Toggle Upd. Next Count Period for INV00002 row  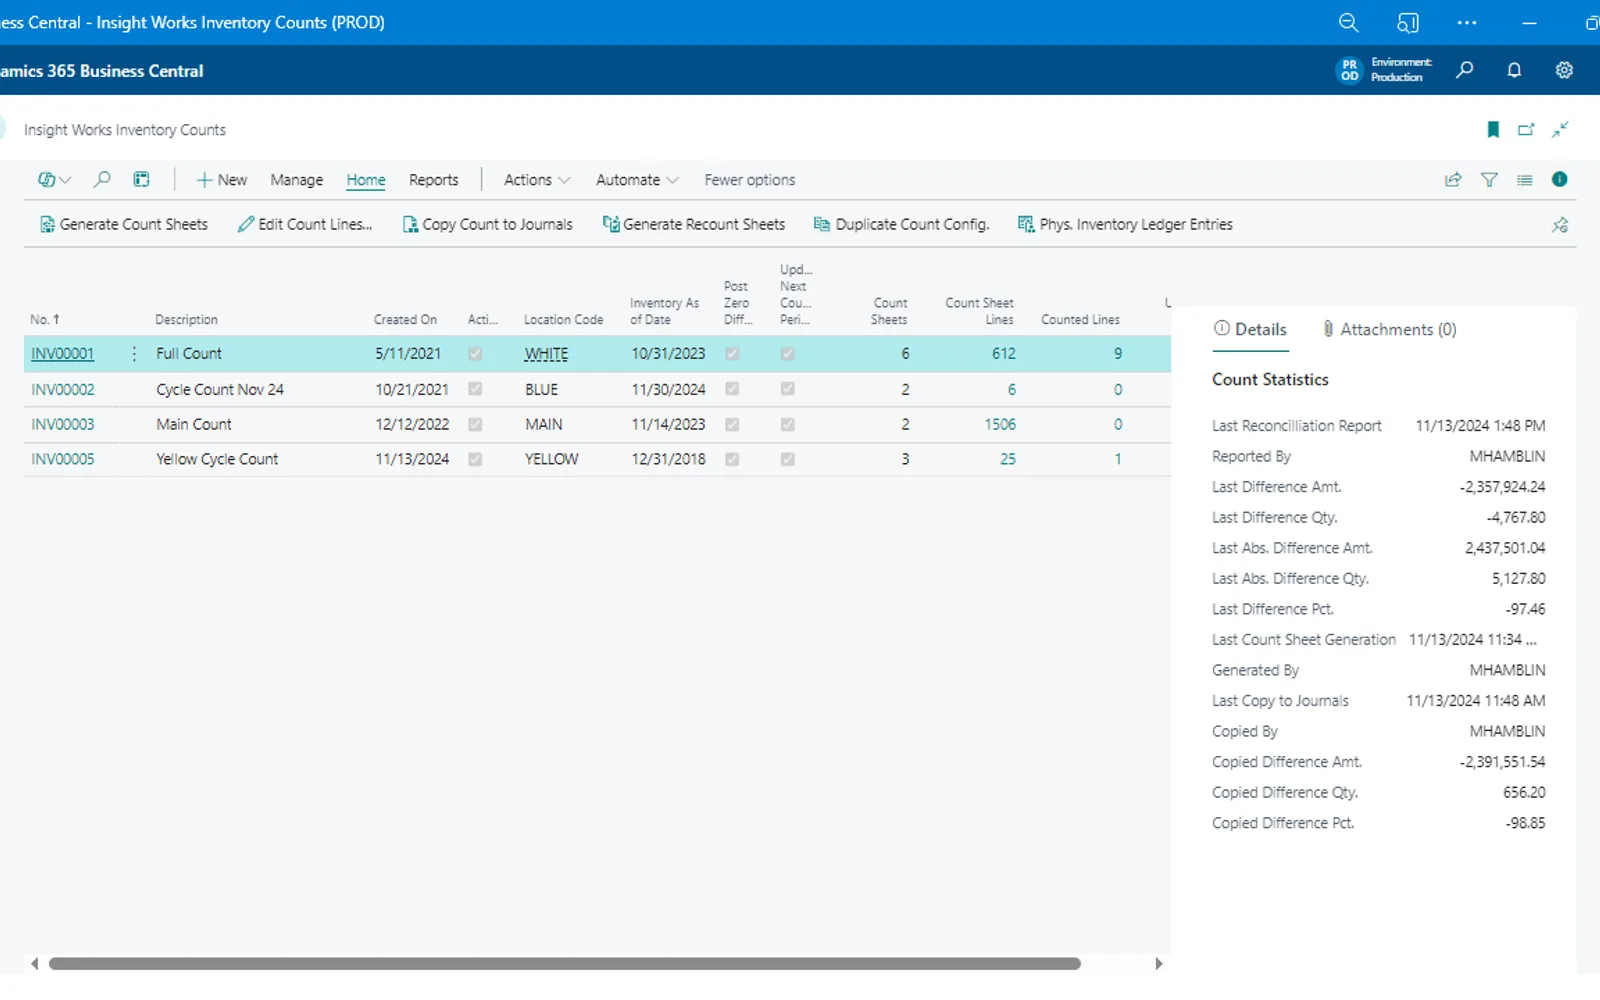(788, 389)
